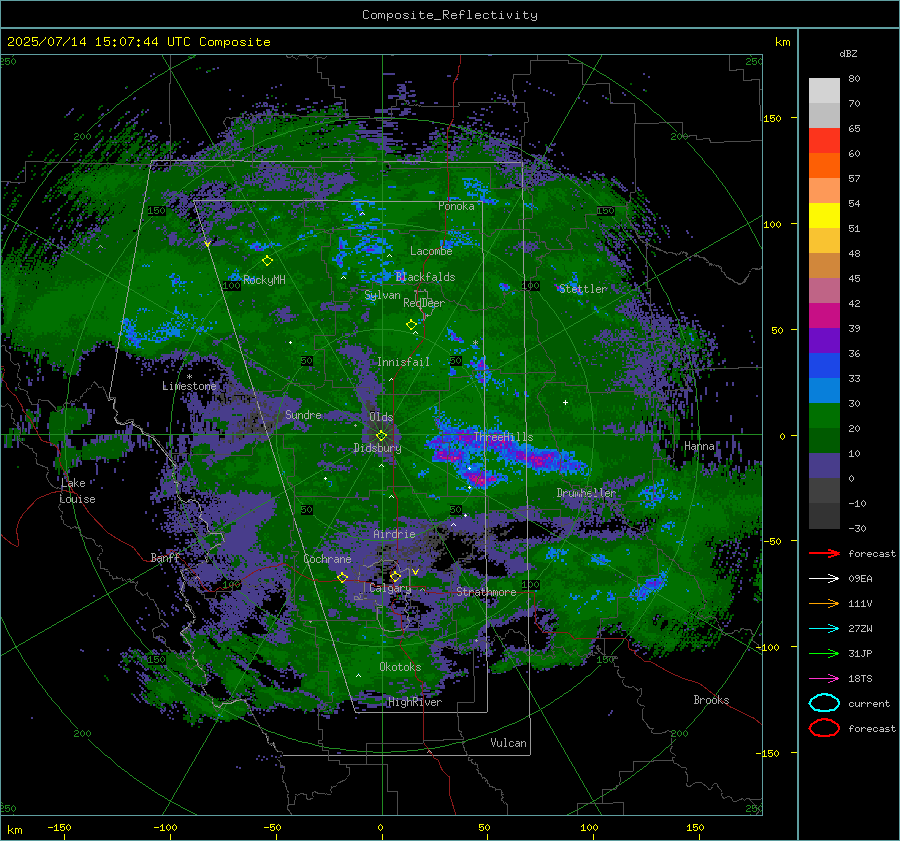This screenshot has width=900, height=841.
Task: Click the magenta 18TS arrow legend icon
Action: click(x=824, y=679)
